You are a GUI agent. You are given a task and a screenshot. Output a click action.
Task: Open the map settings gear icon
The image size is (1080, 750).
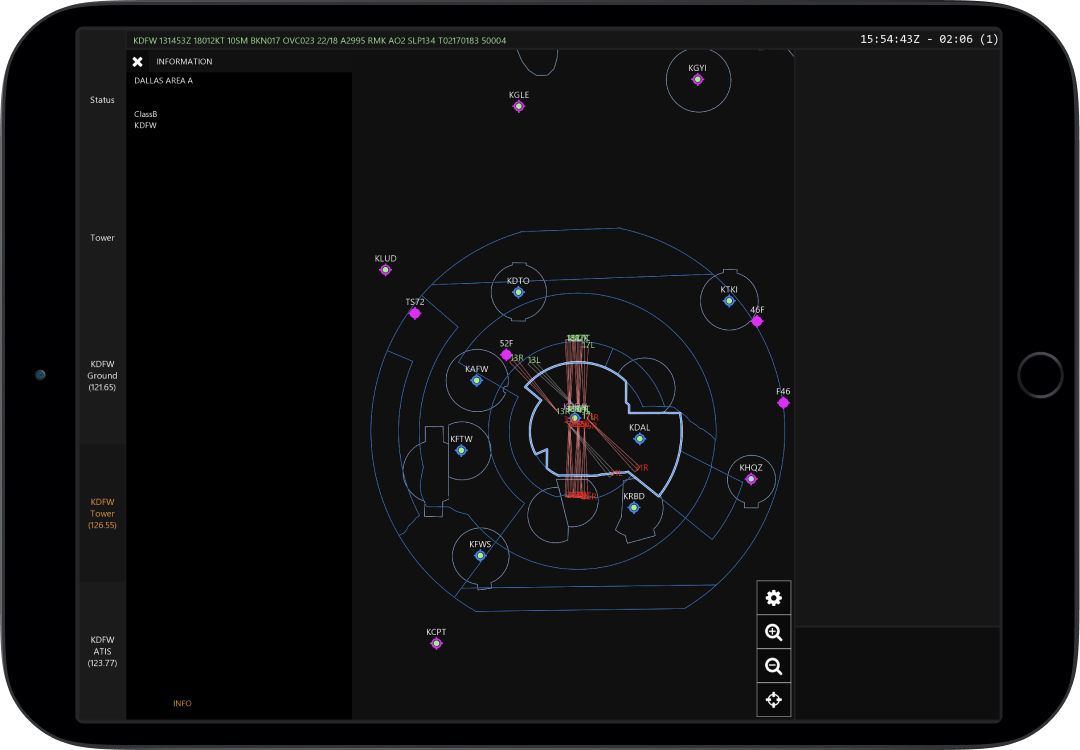click(x=774, y=597)
